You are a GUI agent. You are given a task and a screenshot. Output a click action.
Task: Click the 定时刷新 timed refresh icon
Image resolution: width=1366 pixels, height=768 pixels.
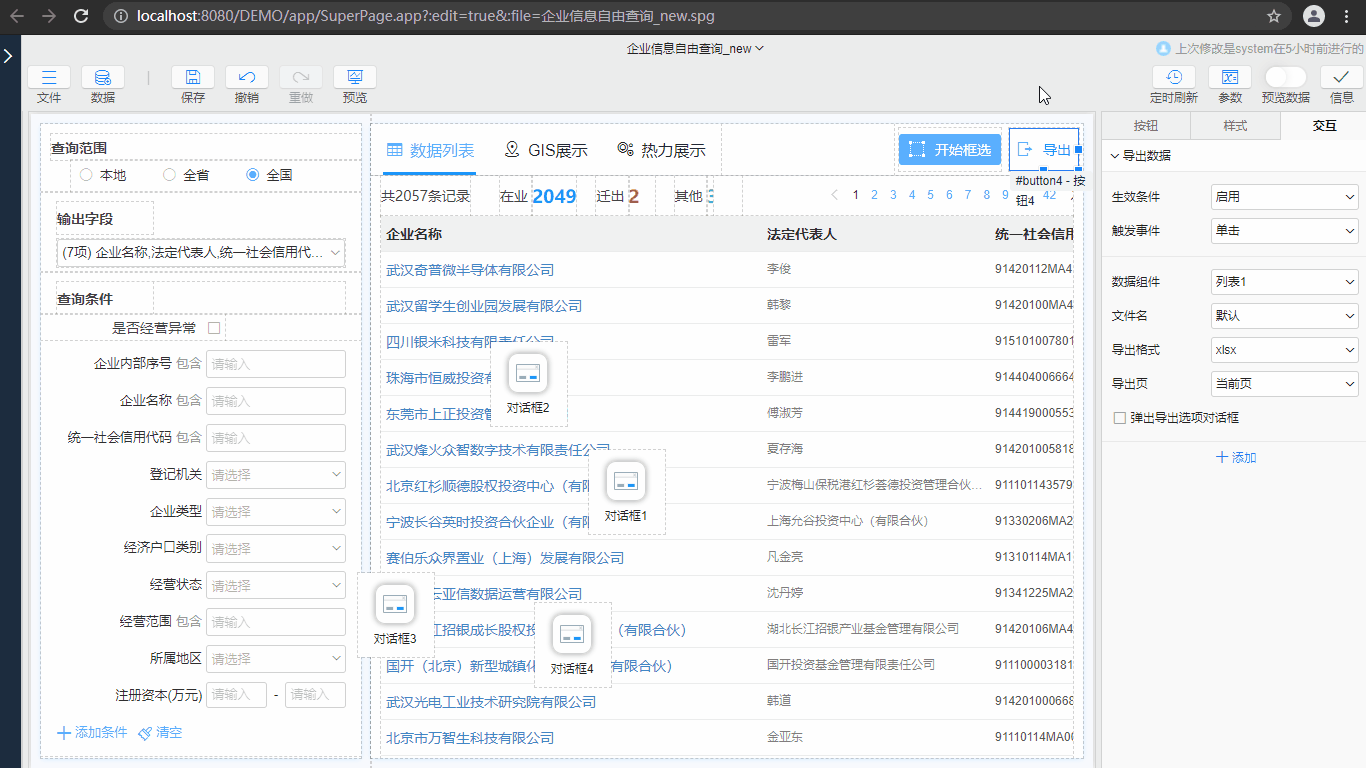coord(1173,76)
